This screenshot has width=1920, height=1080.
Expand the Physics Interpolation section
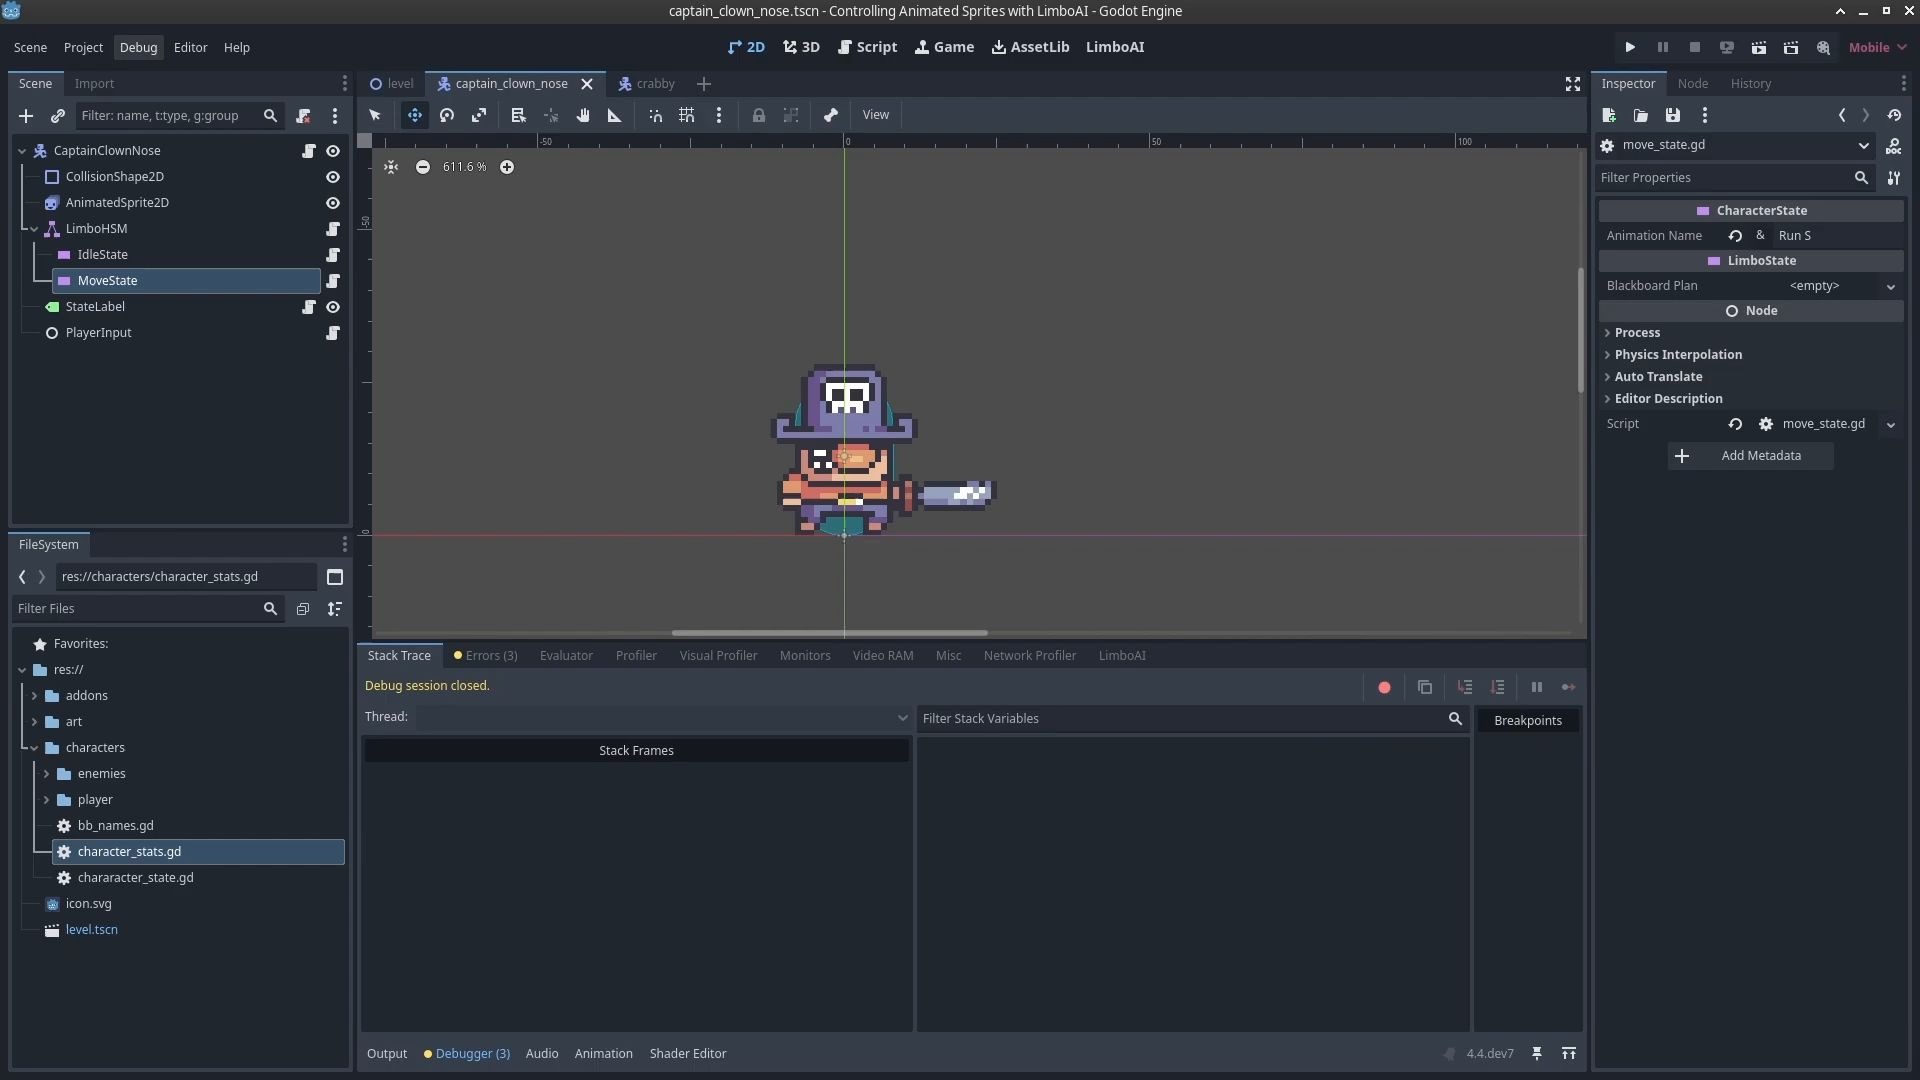tap(1676, 355)
